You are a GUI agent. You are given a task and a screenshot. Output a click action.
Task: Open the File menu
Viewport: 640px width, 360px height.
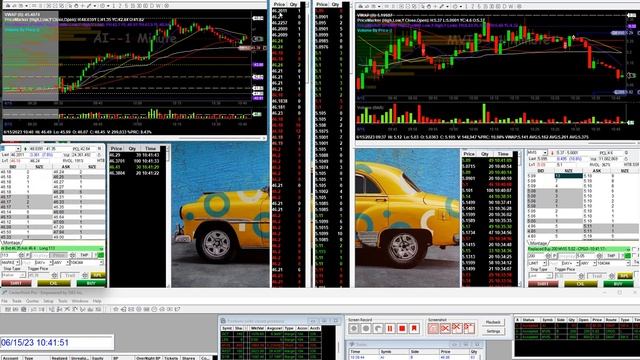tap(4, 301)
